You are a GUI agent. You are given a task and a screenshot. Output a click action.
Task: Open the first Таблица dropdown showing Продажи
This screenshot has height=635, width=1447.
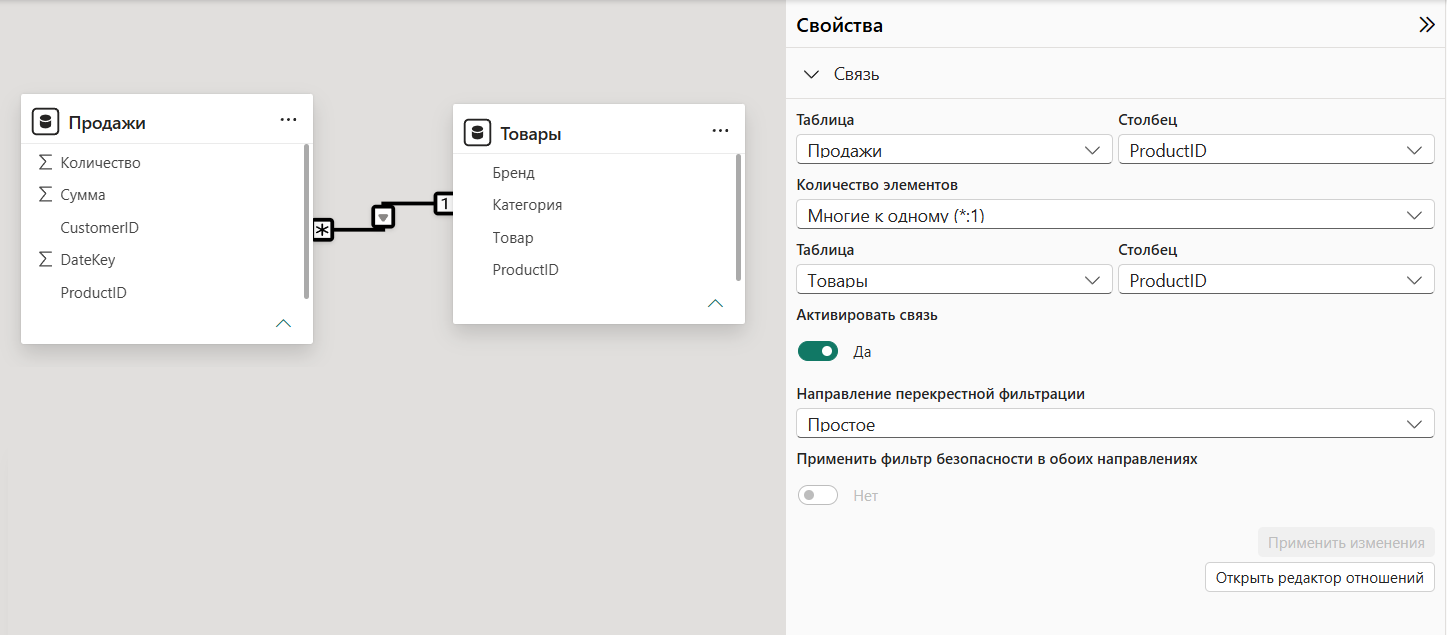coord(954,150)
